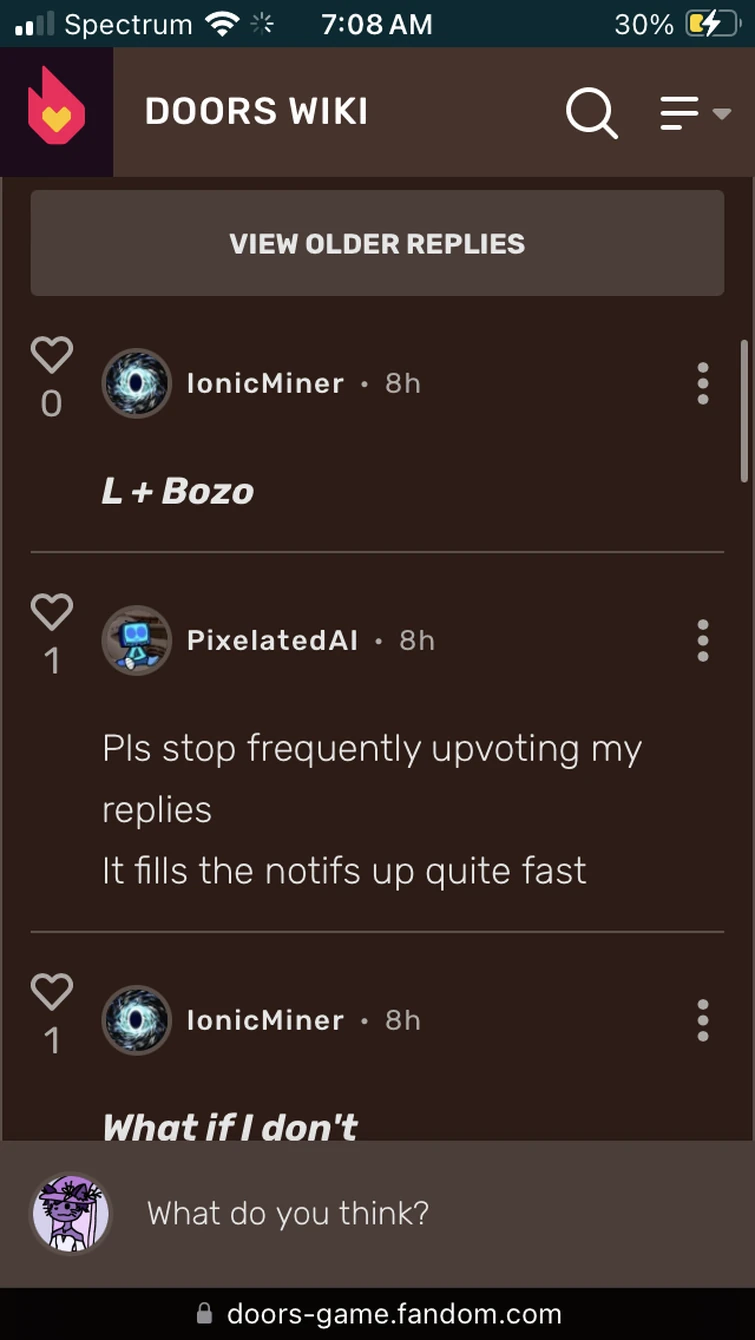
Task: Open the Fandom heart-flame logo
Action: coord(56,112)
